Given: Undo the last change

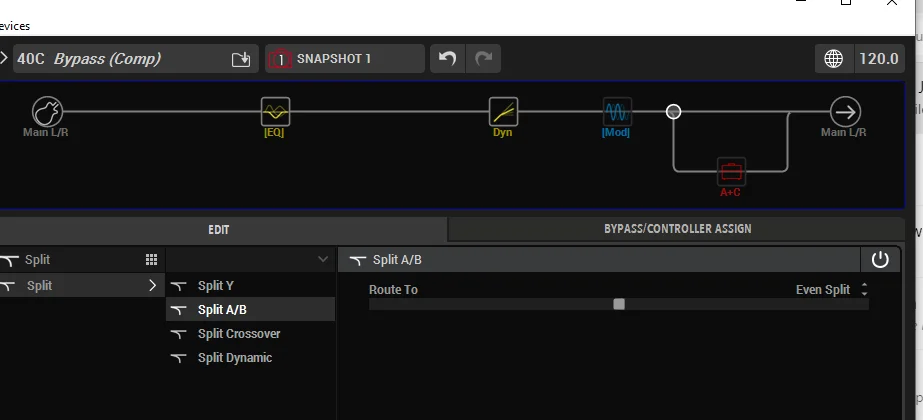Looking at the screenshot, I should point(447,59).
